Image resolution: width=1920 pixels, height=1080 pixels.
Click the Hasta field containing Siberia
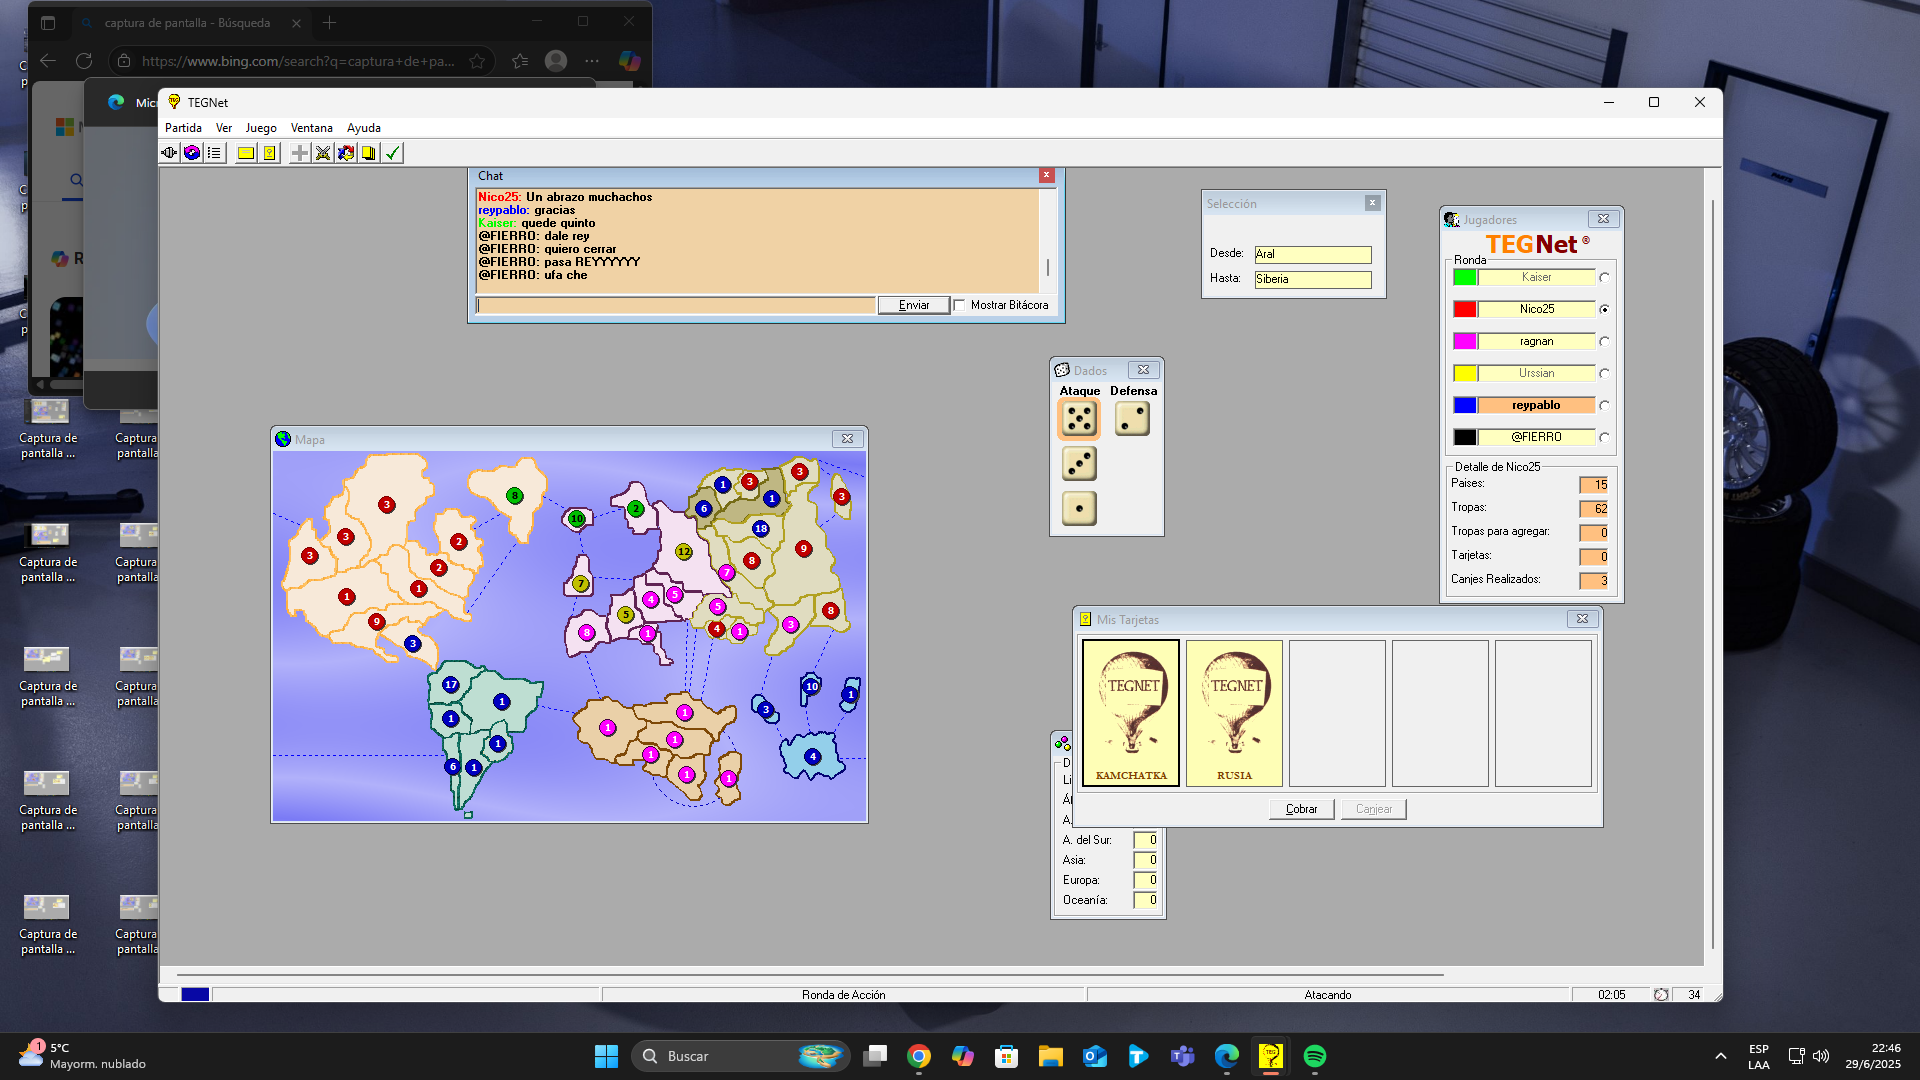pyautogui.click(x=1313, y=279)
